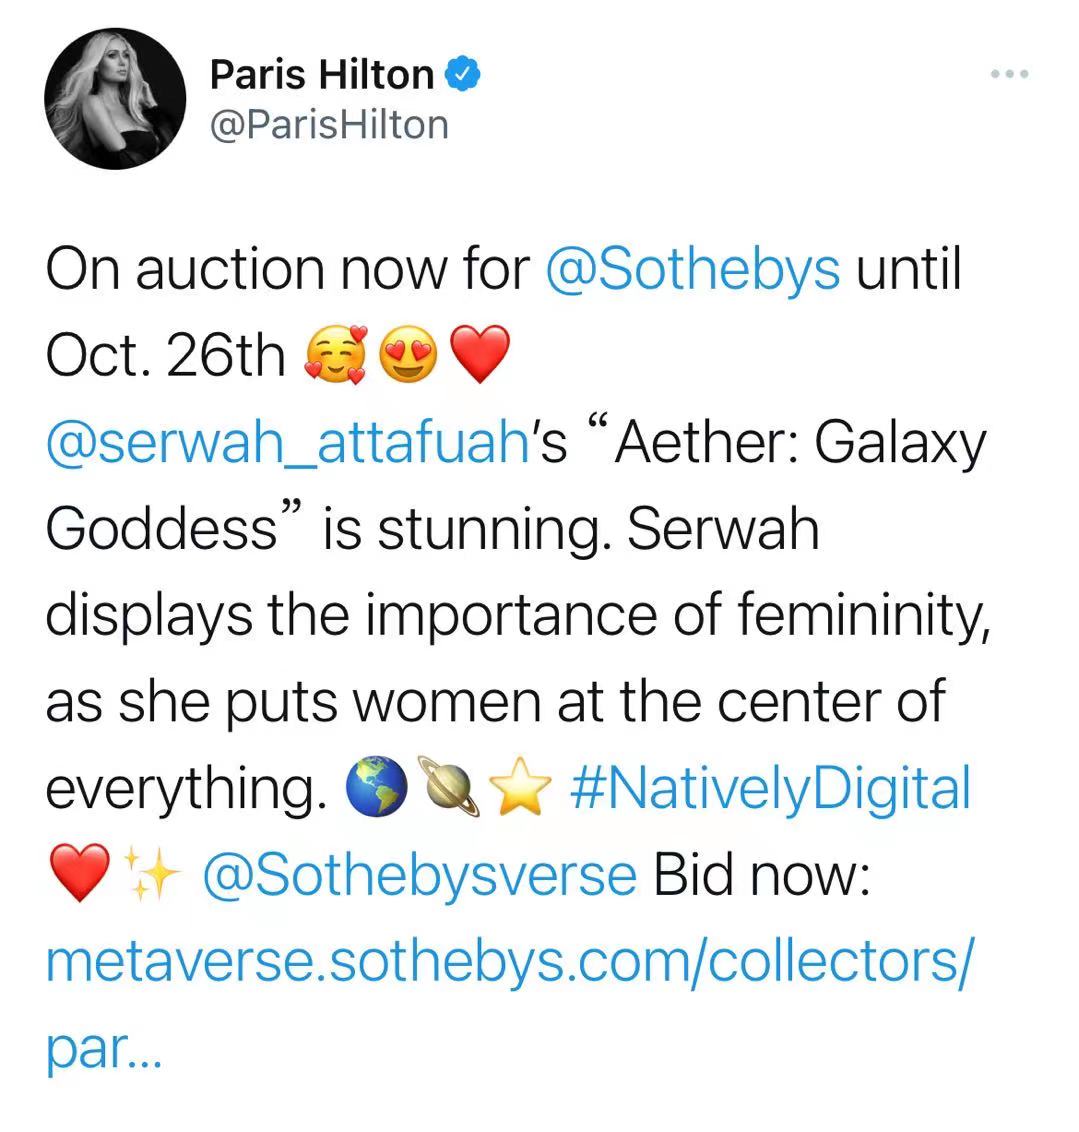The width and height of the screenshot is (1079, 1132).
Task: Open the @Sothebysverse mention
Action: [x=419, y=875]
